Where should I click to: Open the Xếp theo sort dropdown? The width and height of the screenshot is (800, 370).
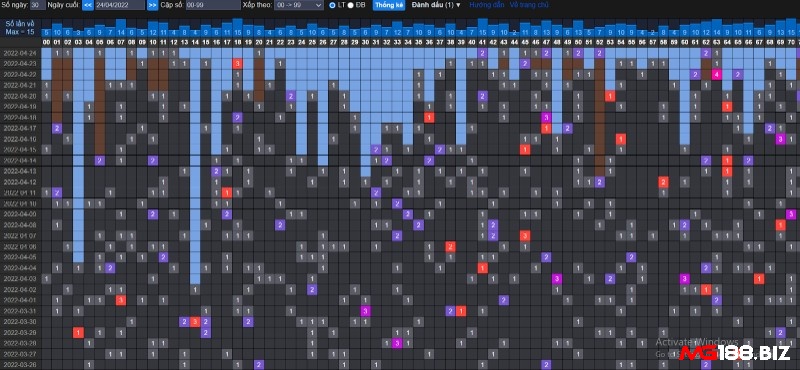click(x=298, y=5)
